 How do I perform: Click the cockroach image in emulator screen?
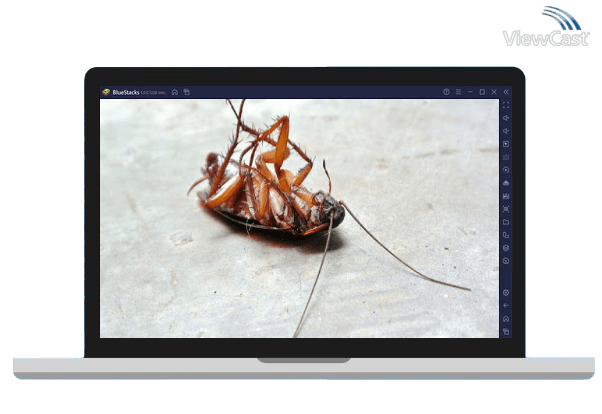click(299, 219)
